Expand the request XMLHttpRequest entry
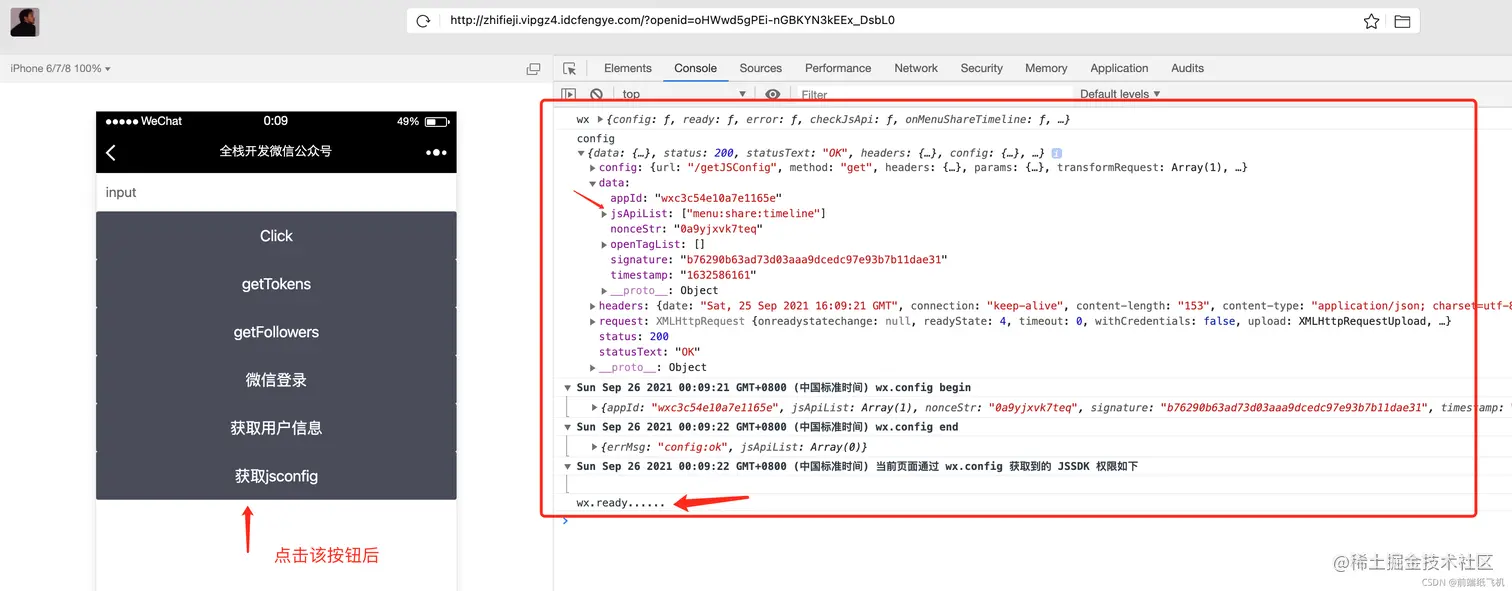The width and height of the screenshot is (1512, 591). point(592,322)
